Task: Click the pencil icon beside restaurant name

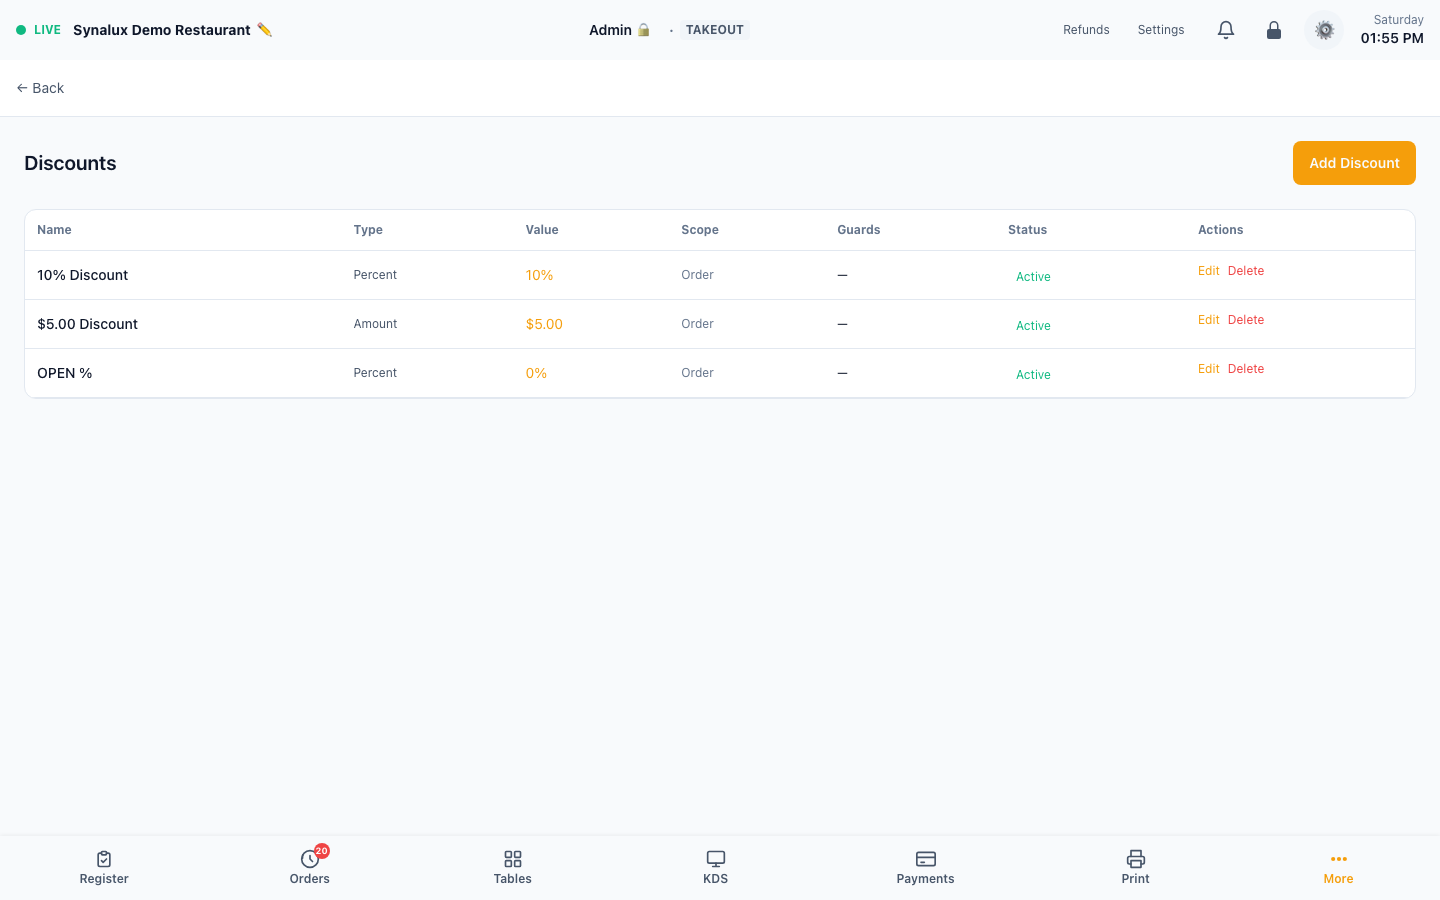Action: click(x=264, y=30)
